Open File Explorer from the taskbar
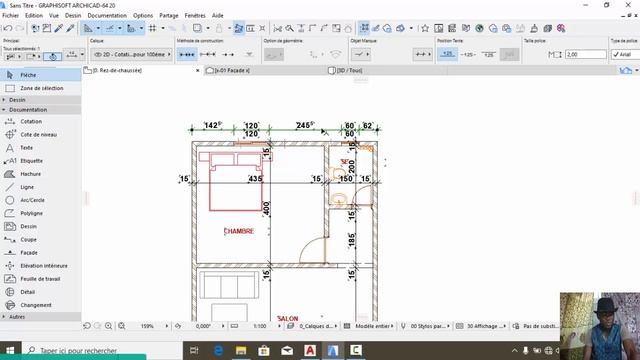 pos(241,351)
